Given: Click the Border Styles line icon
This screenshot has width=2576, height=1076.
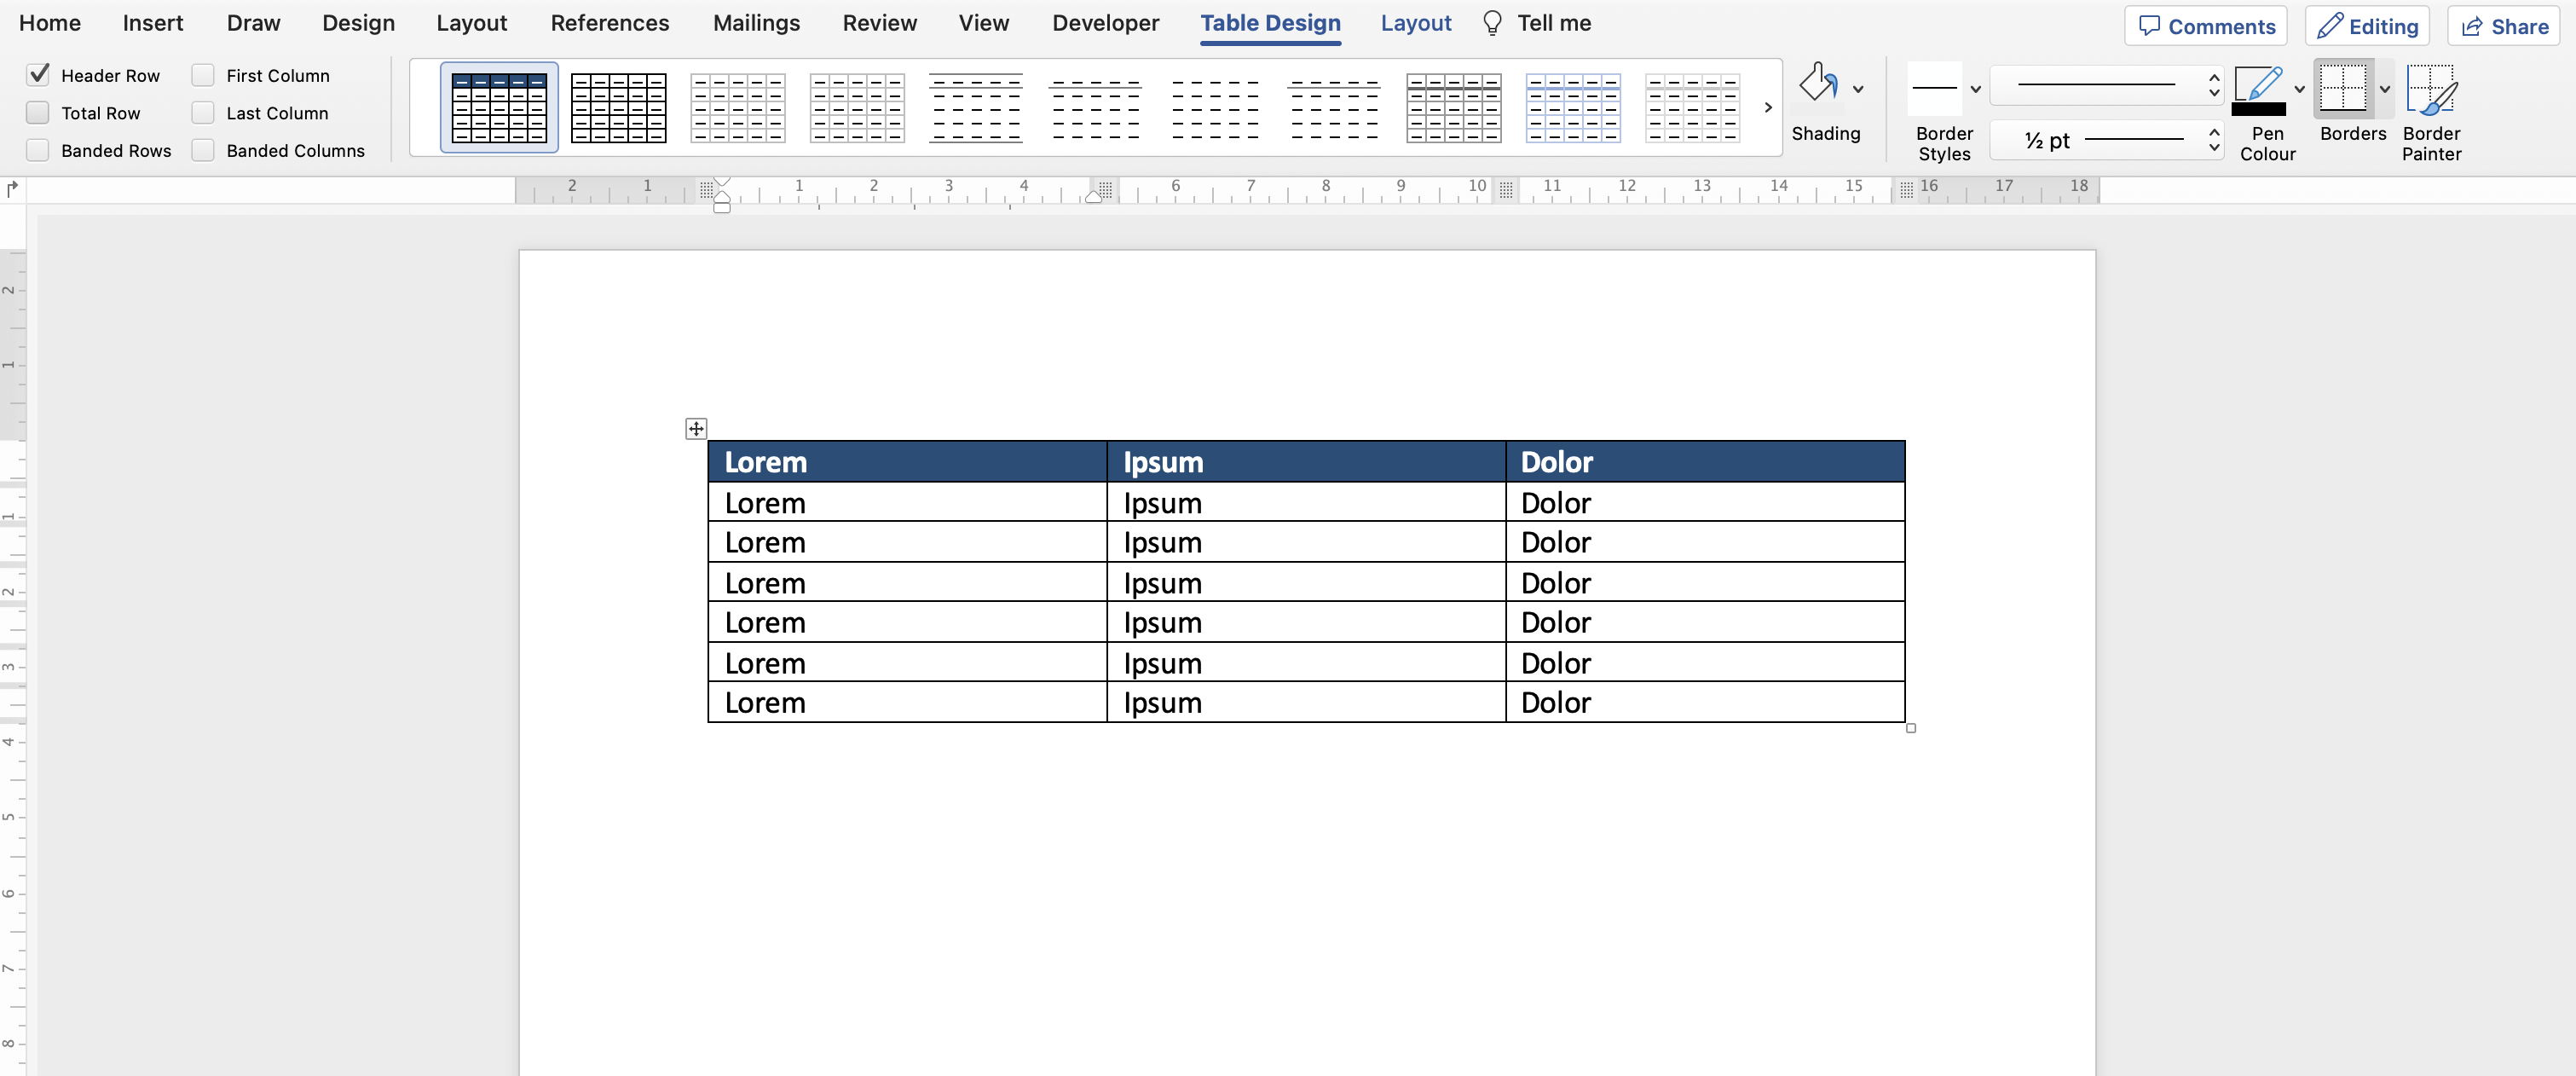Looking at the screenshot, I should click(x=1934, y=88).
